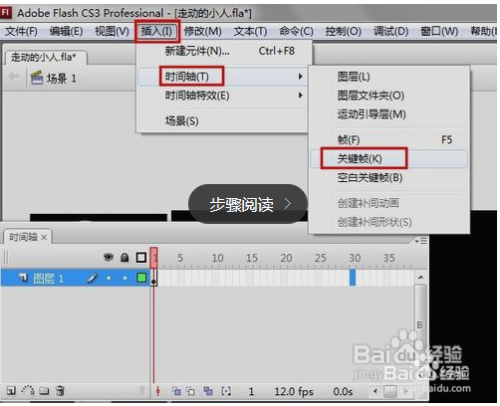Screen dimensions: 500x406
Task: Open the 文本(T) menu
Action: pyautogui.click(x=250, y=31)
